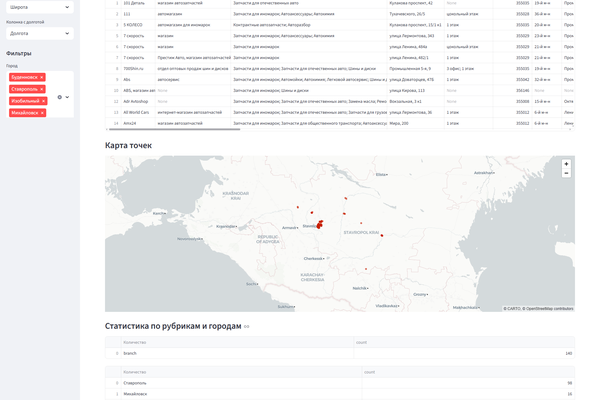This screenshot has width=600, height=400.
Task: Sort cities table by Количество header
Action: pos(241,372)
